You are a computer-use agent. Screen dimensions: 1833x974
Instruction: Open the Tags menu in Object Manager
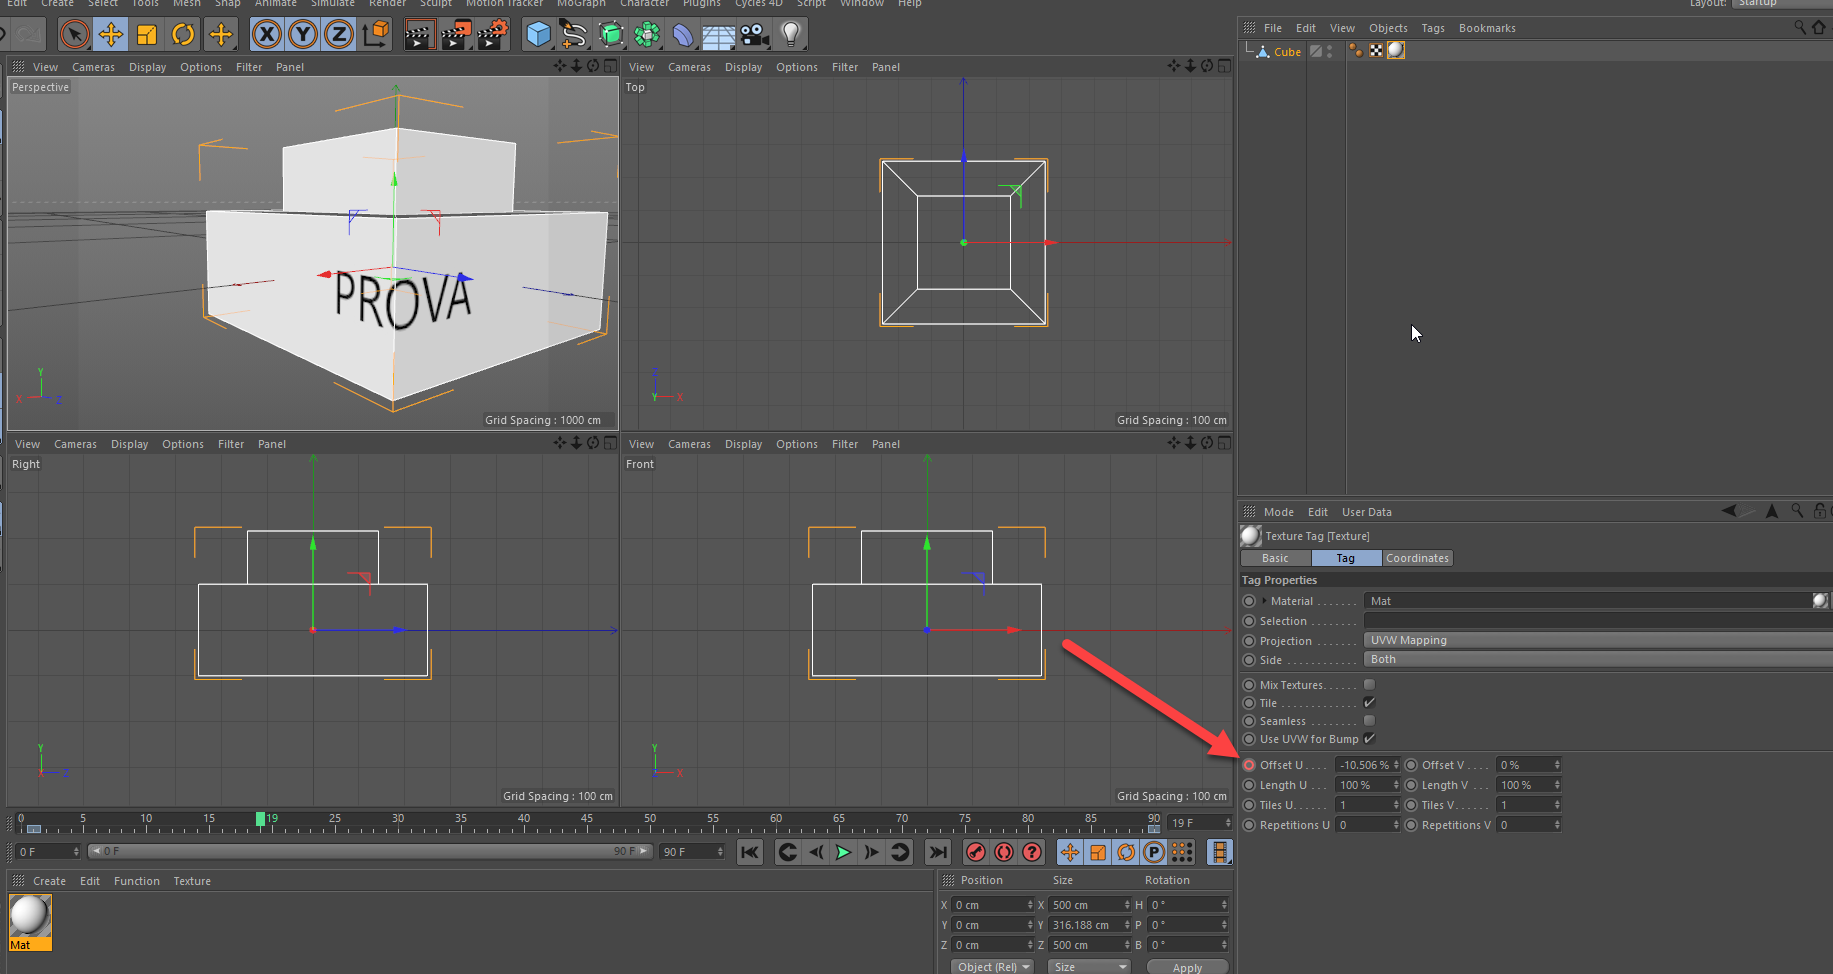(1433, 28)
